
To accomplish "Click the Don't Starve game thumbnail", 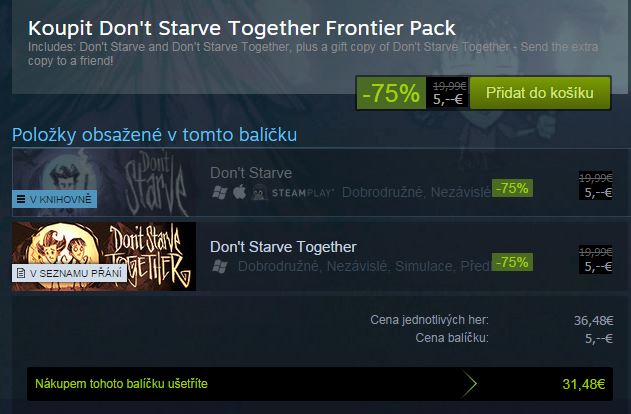I will point(104,182).
